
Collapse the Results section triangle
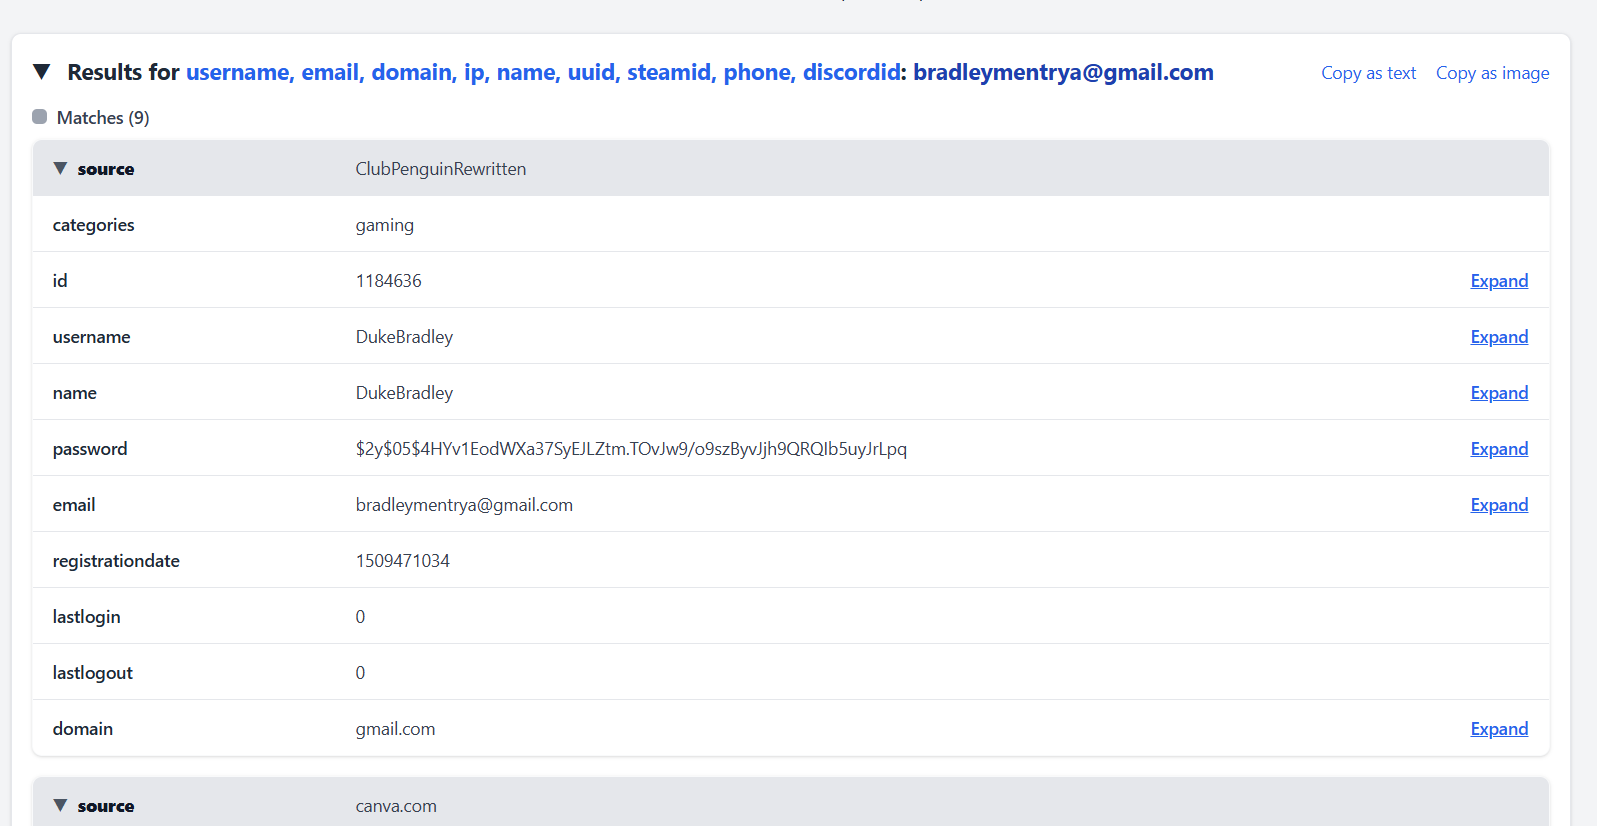click(x=41, y=72)
